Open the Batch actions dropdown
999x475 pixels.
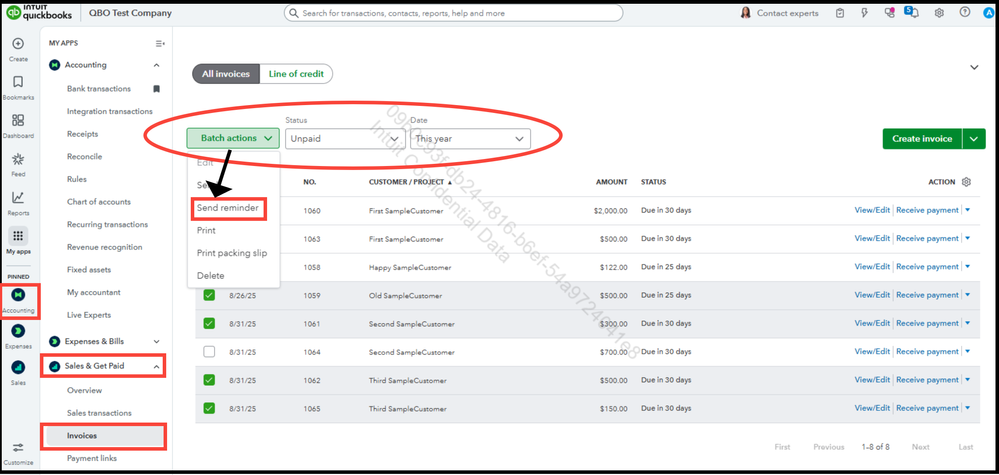tap(233, 138)
